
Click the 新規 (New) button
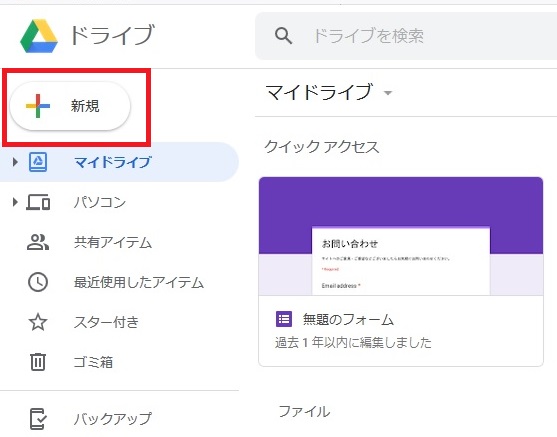click(70, 106)
